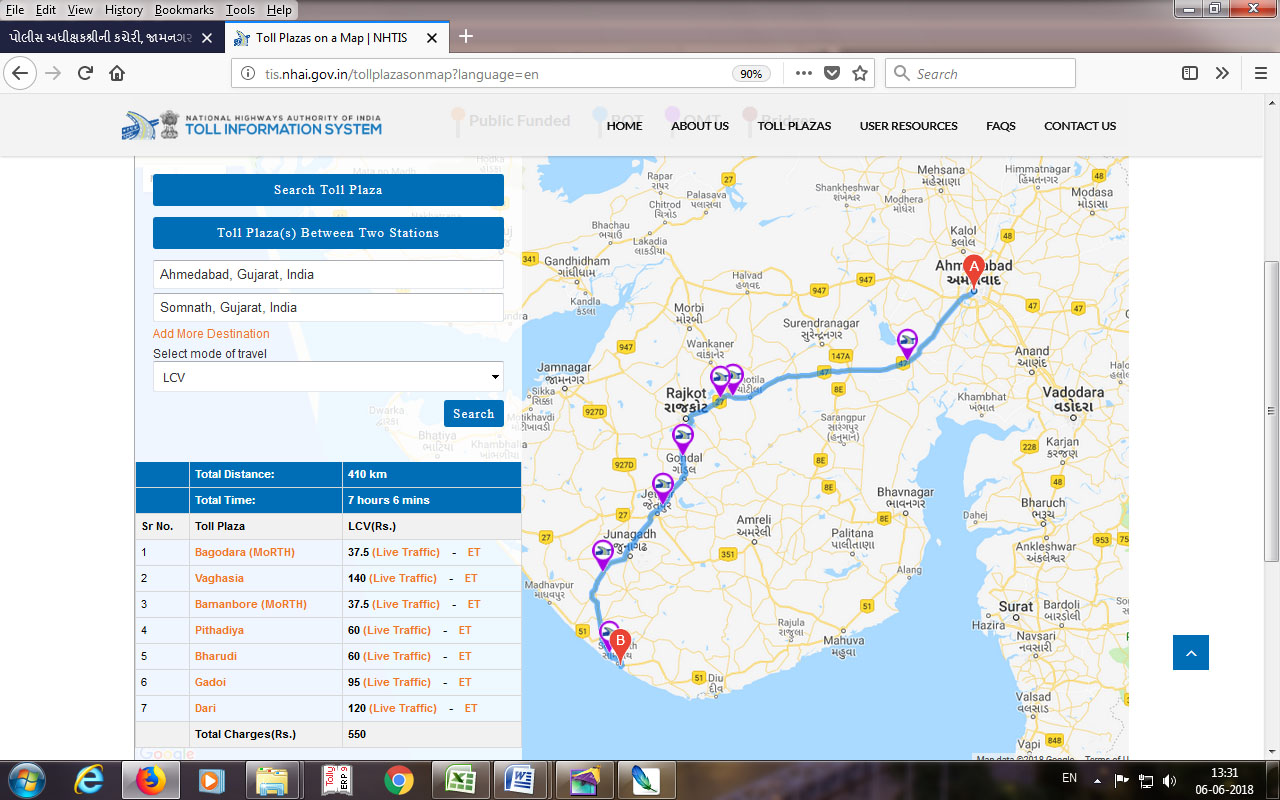Open the TOLL PLAZAS navigation item
The height and width of the screenshot is (800, 1280).
pyautogui.click(x=794, y=126)
